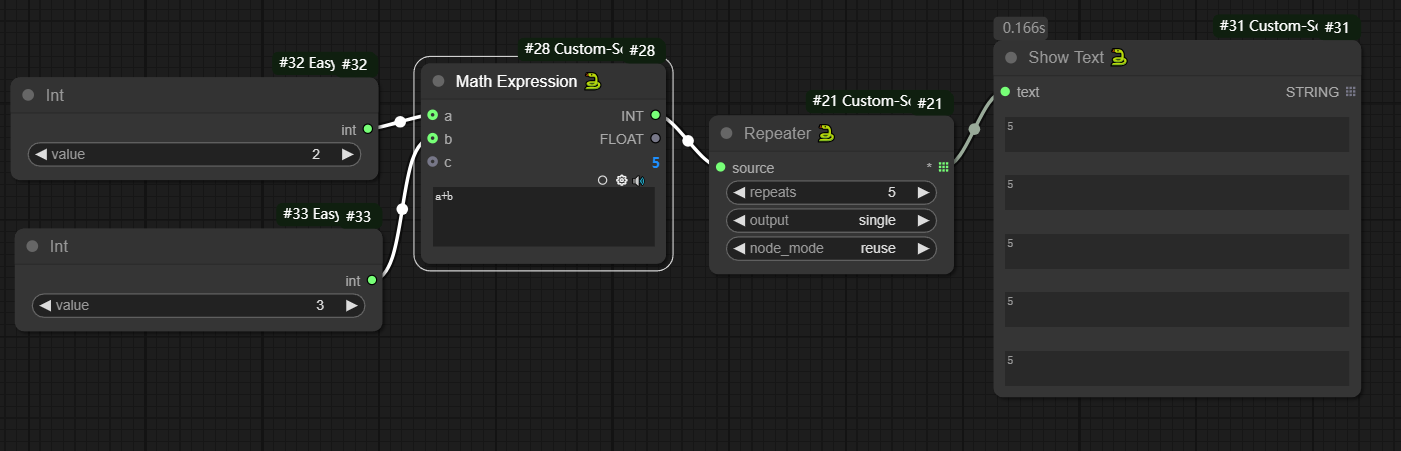The width and height of the screenshot is (1401, 451).
Task: Select the first output text box in Show Text
Action: click(1176, 134)
